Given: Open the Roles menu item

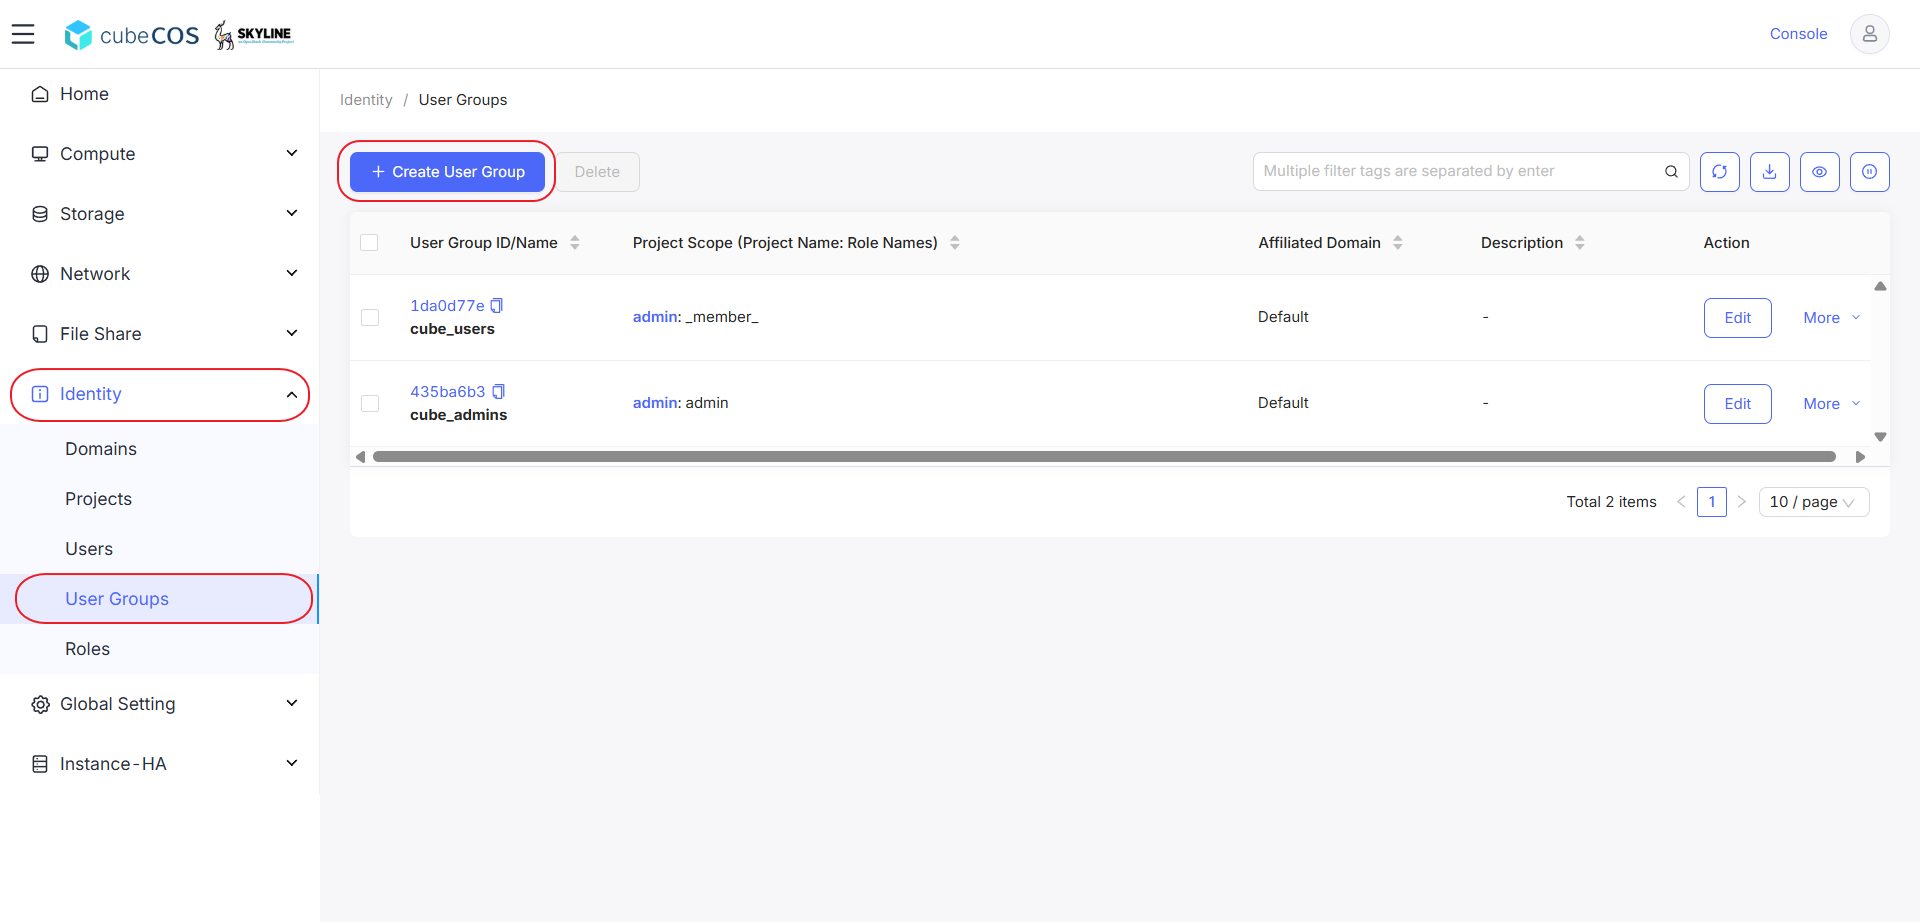Looking at the screenshot, I should pyautogui.click(x=88, y=649).
